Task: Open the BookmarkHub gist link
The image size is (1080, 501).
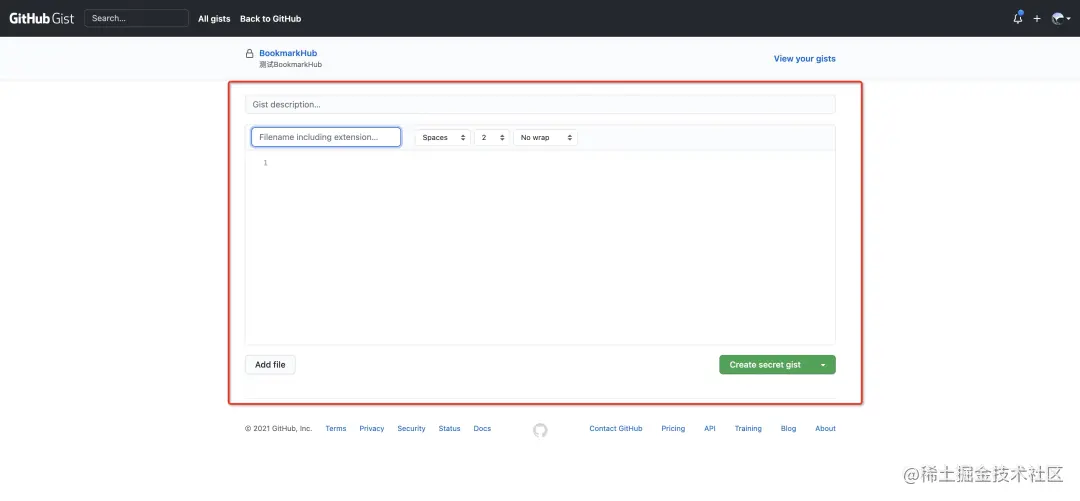Action: (288, 53)
